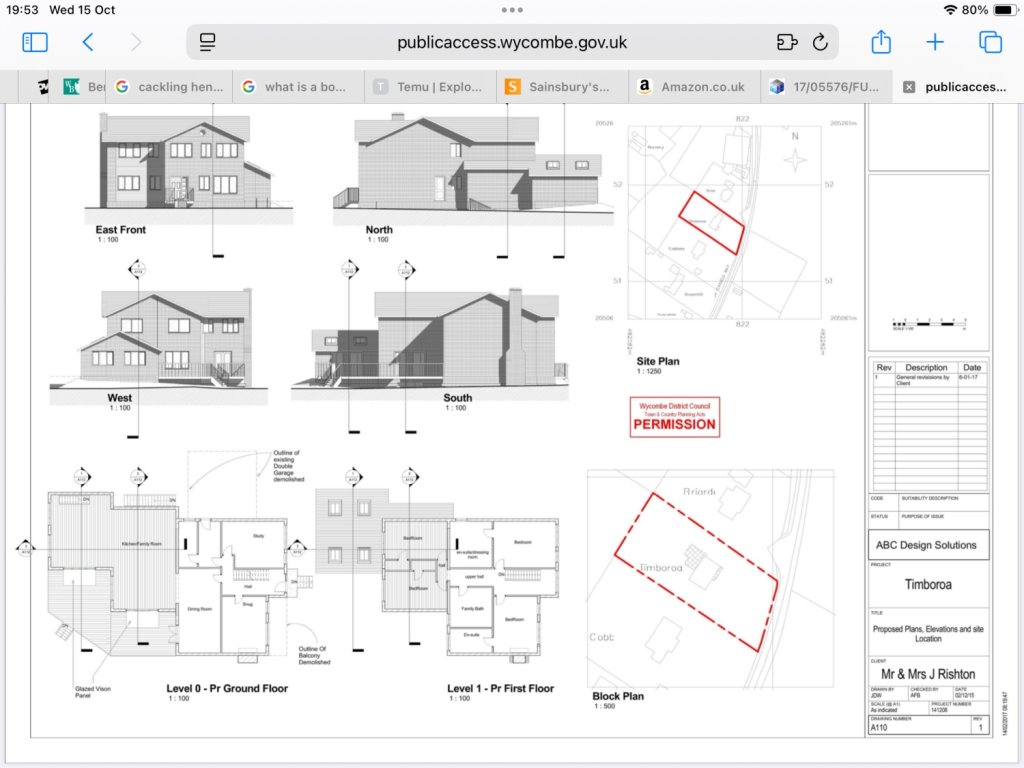This screenshot has width=1024, height=768.
Task: Open the tab overview grid
Action: (x=990, y=42)
